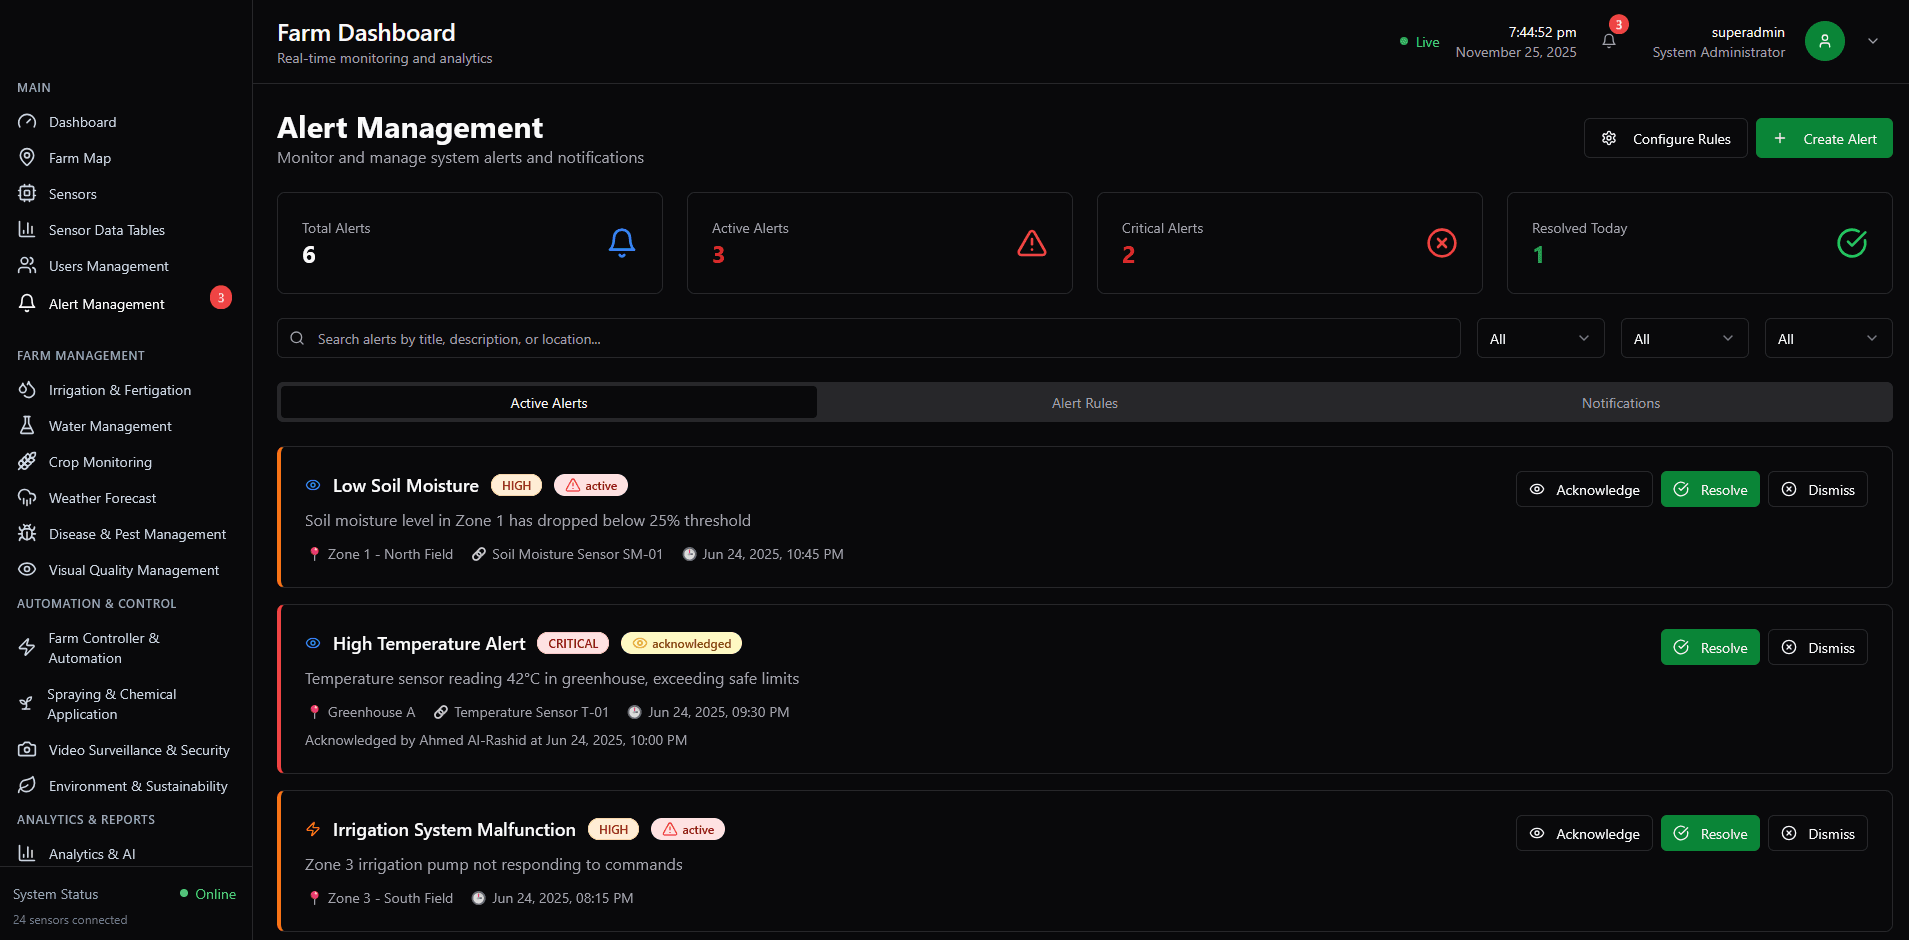Click the Weather Forecast cloud icon
The image size is (1909, 940).
[x=28, y=497]
